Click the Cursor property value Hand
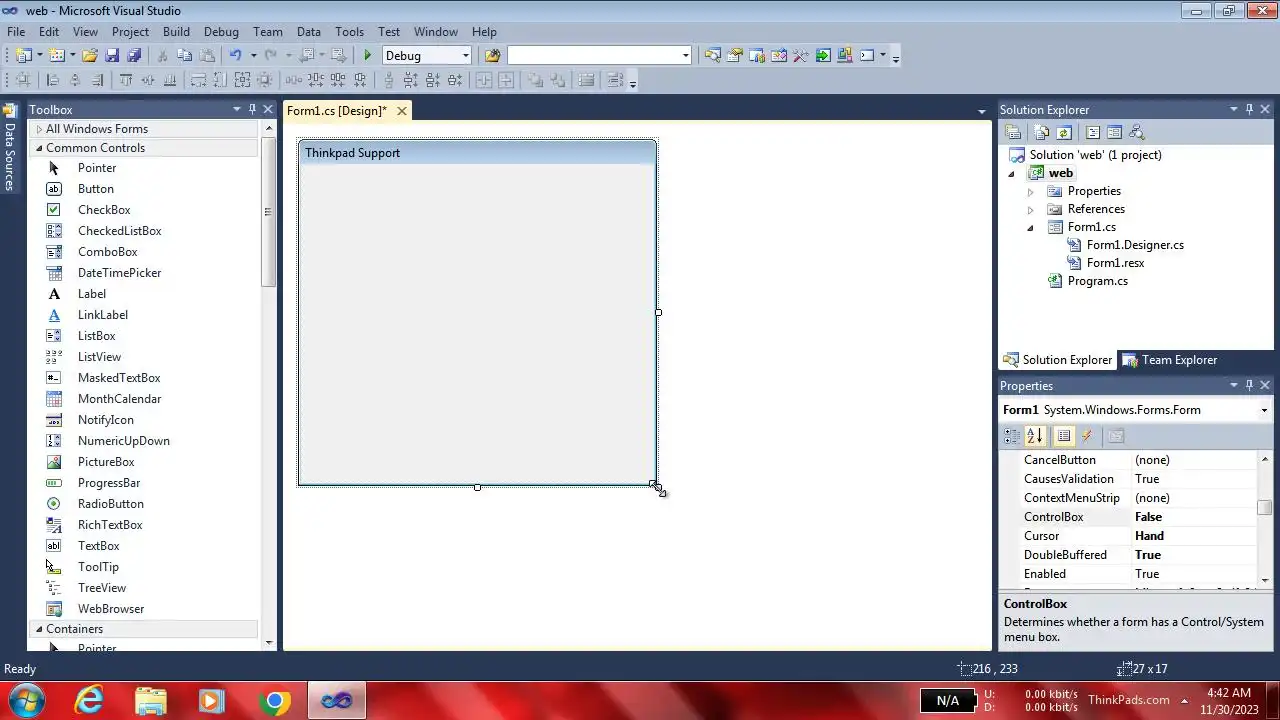This screenshot has width=1280, height=720. pyautogui.click(x=1149, y=536)
